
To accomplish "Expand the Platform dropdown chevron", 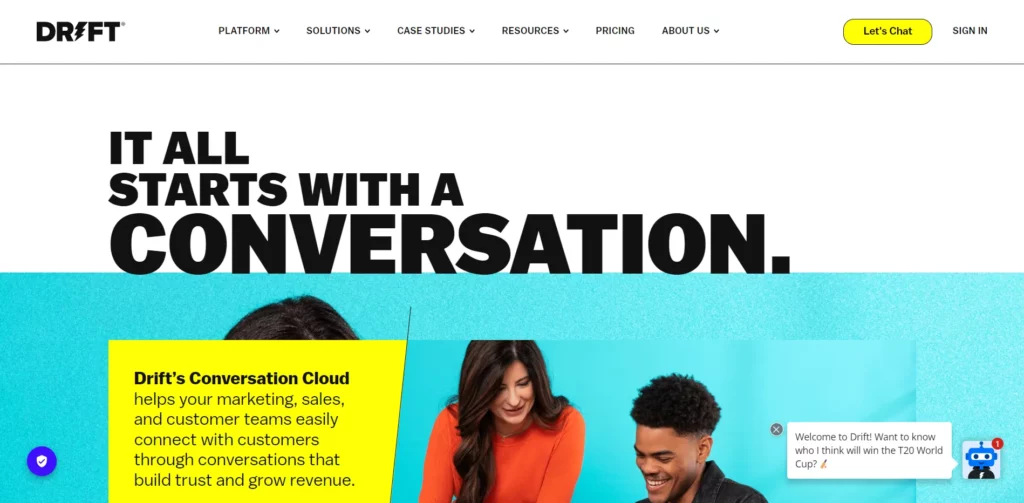I will (x=277, y=31).
